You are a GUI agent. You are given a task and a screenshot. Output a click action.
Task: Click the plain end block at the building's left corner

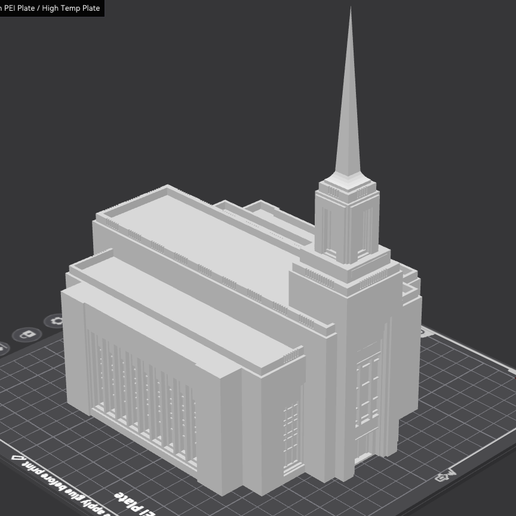pyautogui.click(x=74, y=348)
